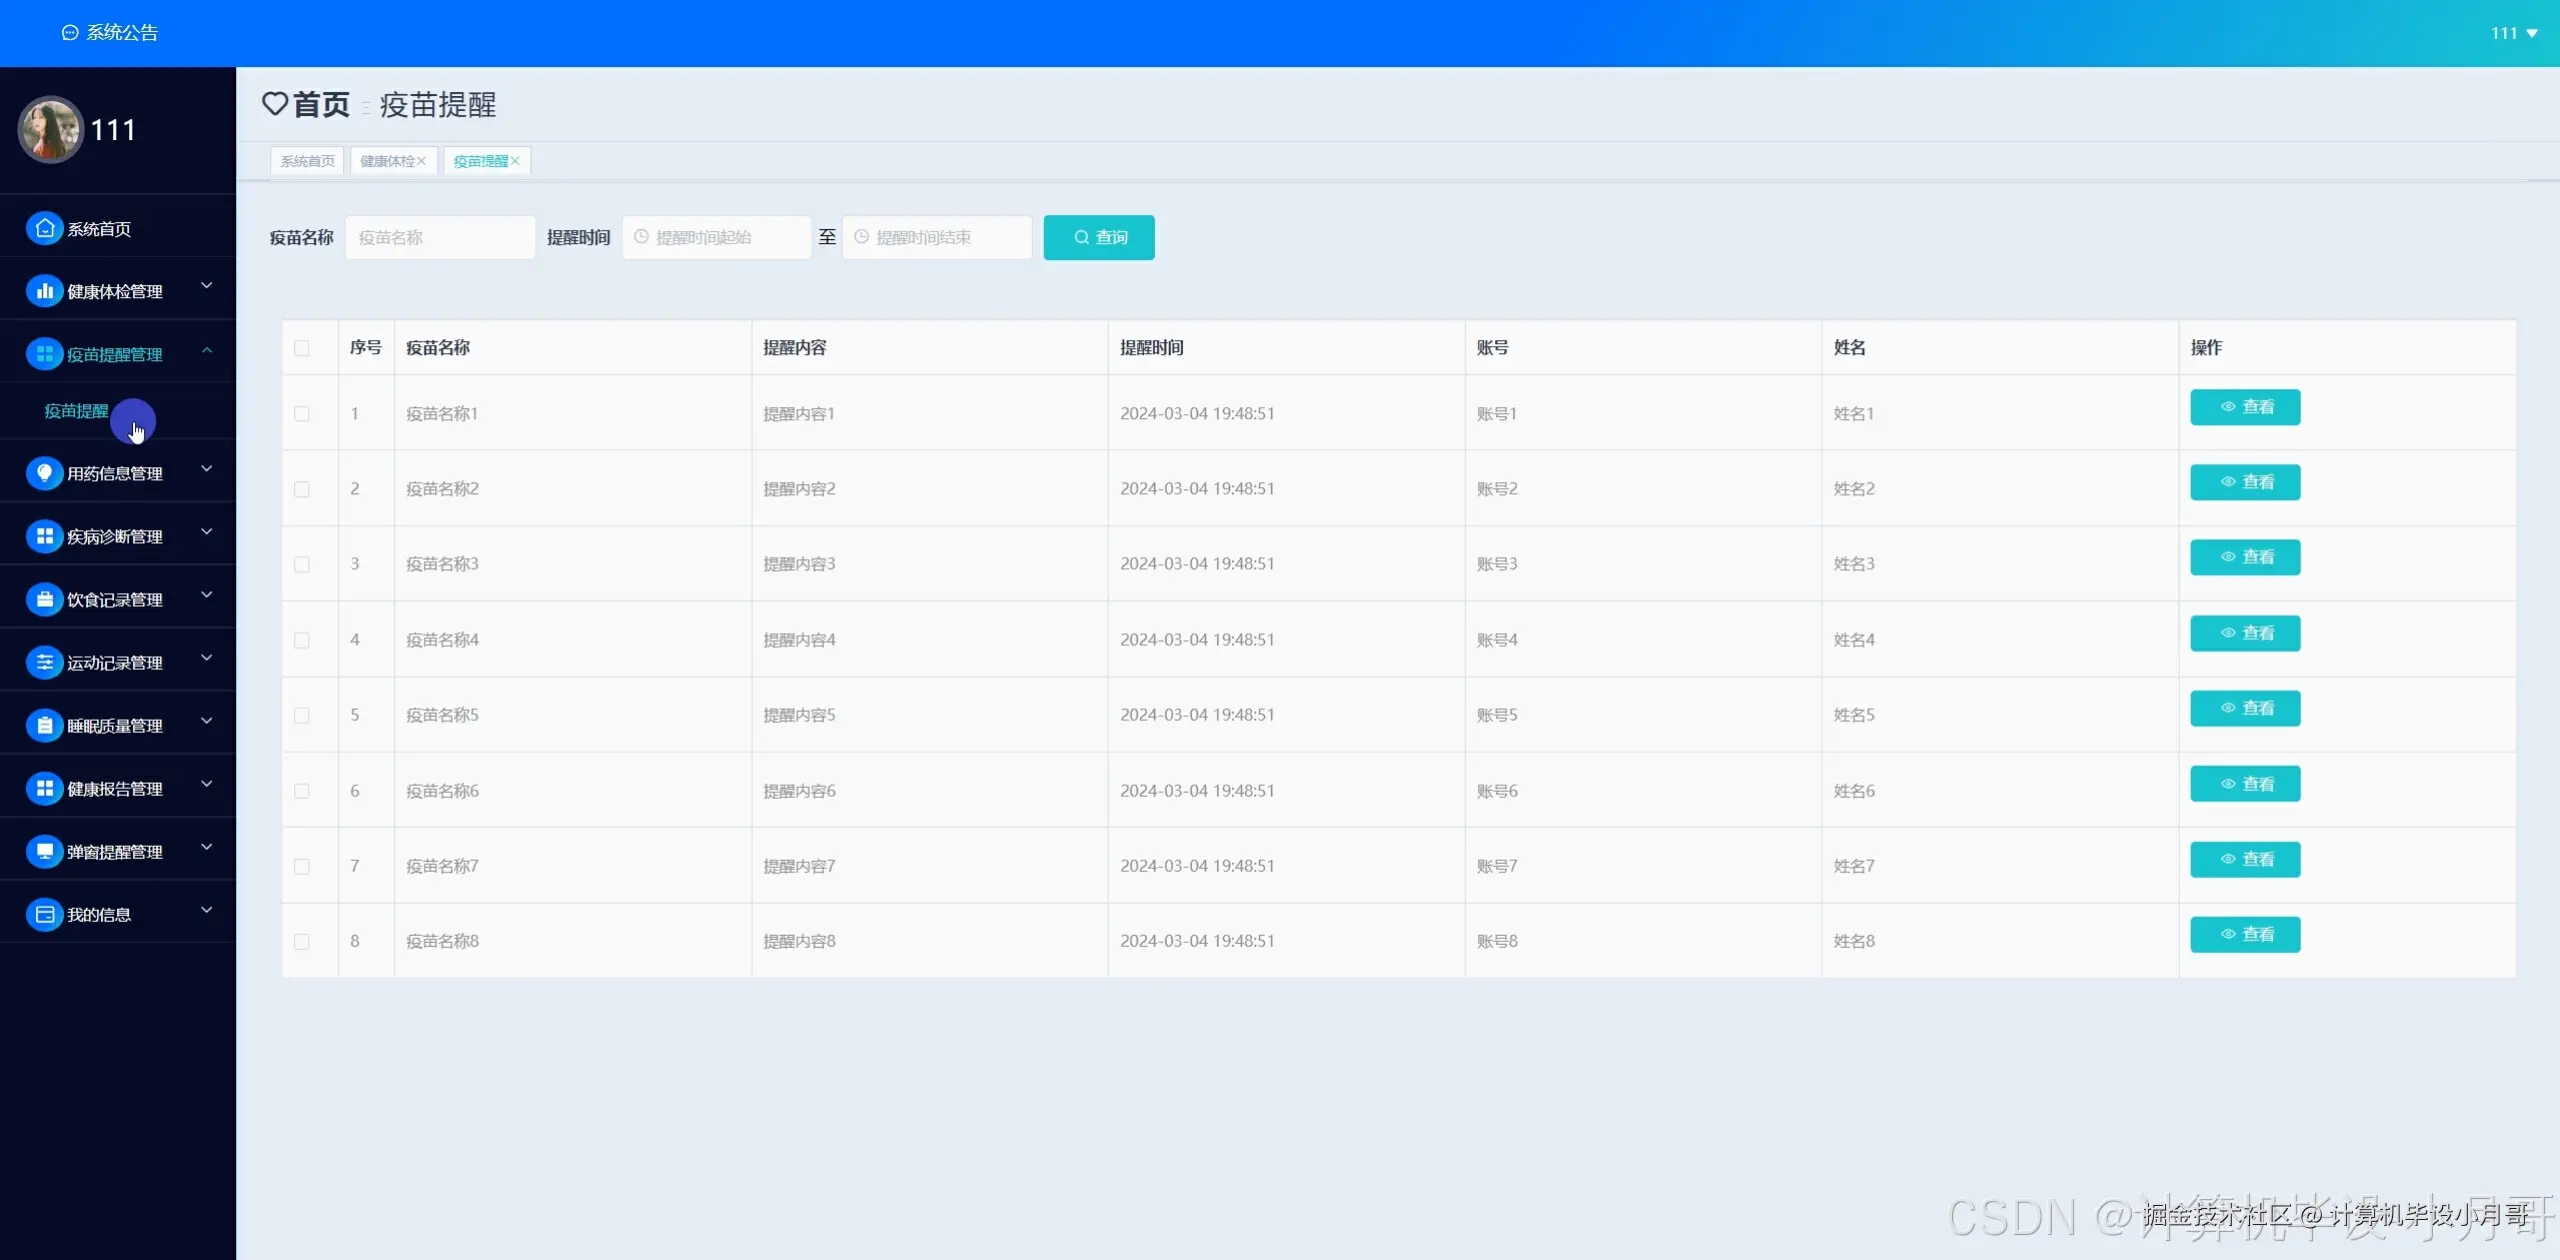Click the 饮食记录管理 briefcase icon
Image resolution: width=2560 pixels, height=1260 pixels.
pos(44,600)
